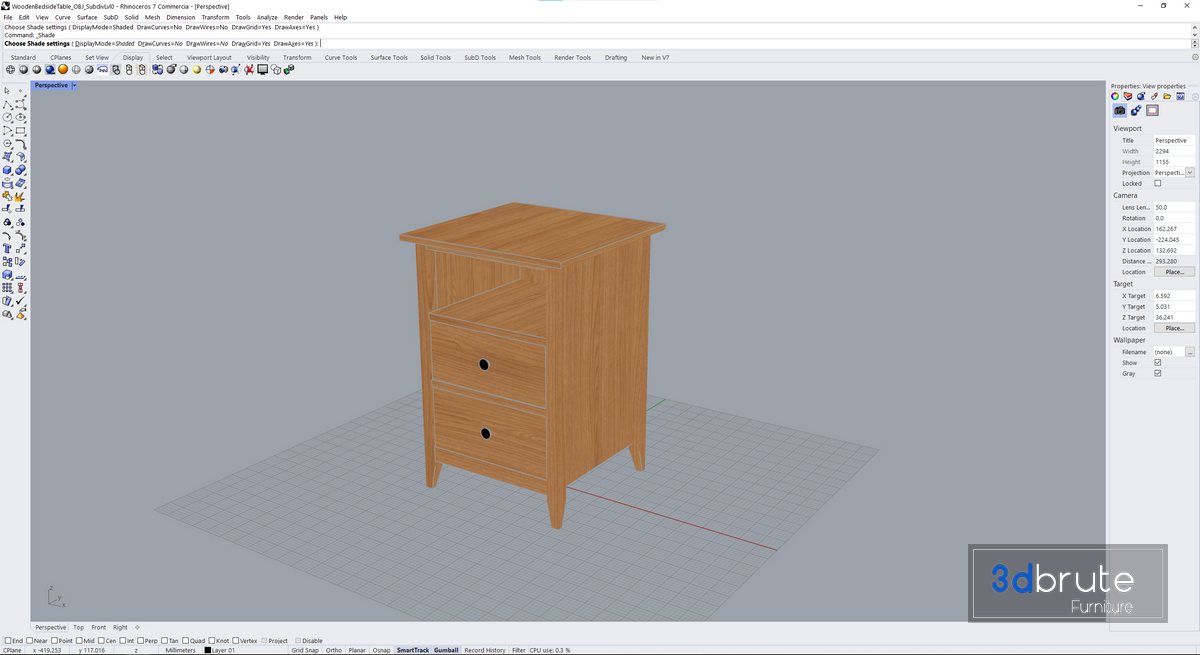Switch to the Curve Tools toolbar tab
Screen dimensions: 1200x655
tap(340, 58)
